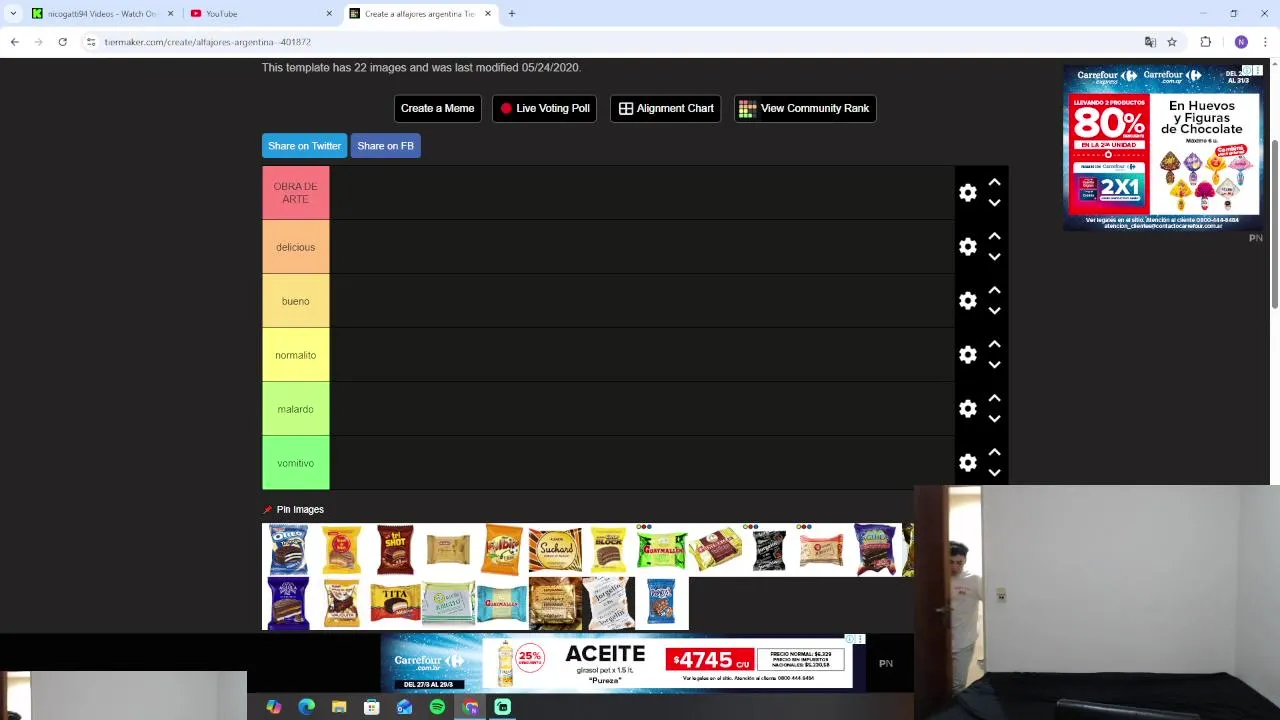View Community Rank
The image size is (1280, 720).
coord(805,108)
